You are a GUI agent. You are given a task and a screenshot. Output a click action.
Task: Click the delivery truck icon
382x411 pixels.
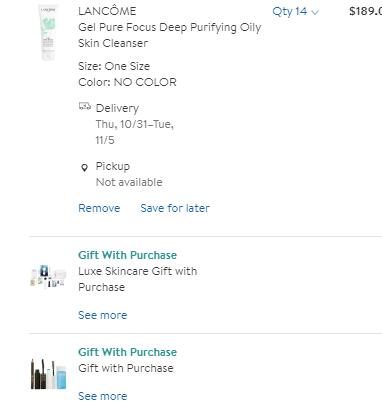[85, 106]
